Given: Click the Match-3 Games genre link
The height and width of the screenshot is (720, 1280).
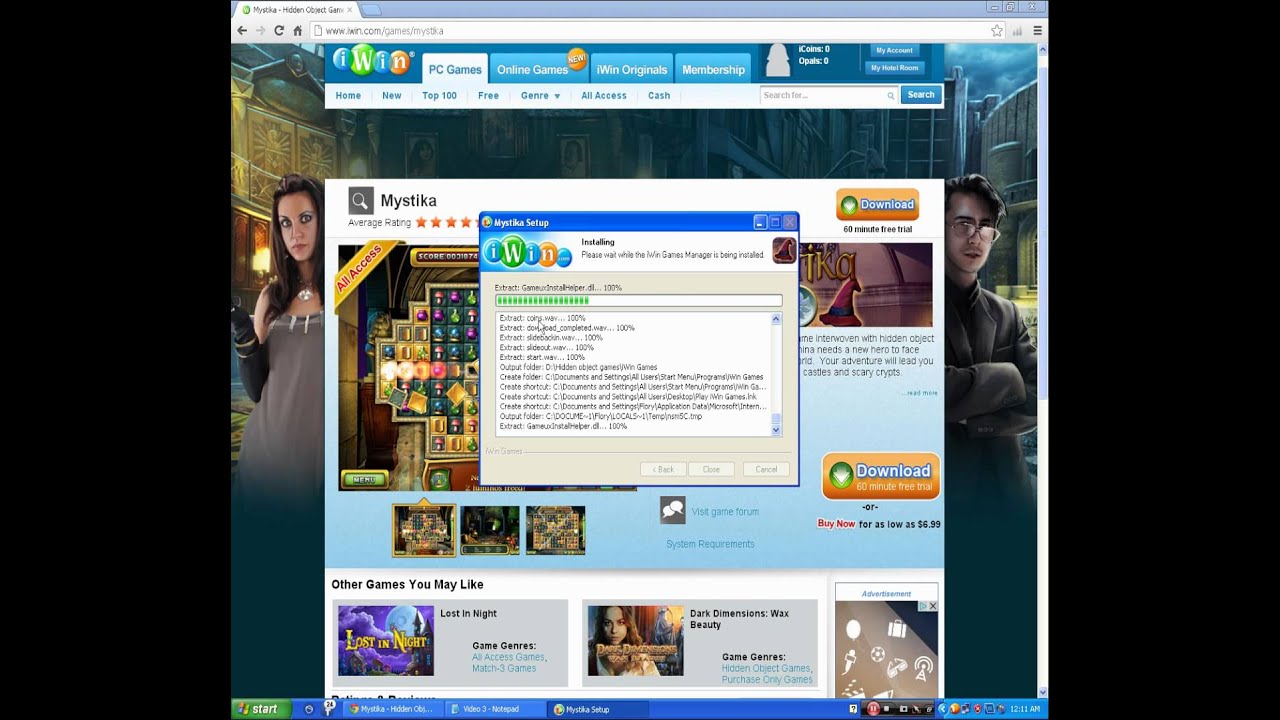Looking at the screenshot, I should (x=504, y=668).
